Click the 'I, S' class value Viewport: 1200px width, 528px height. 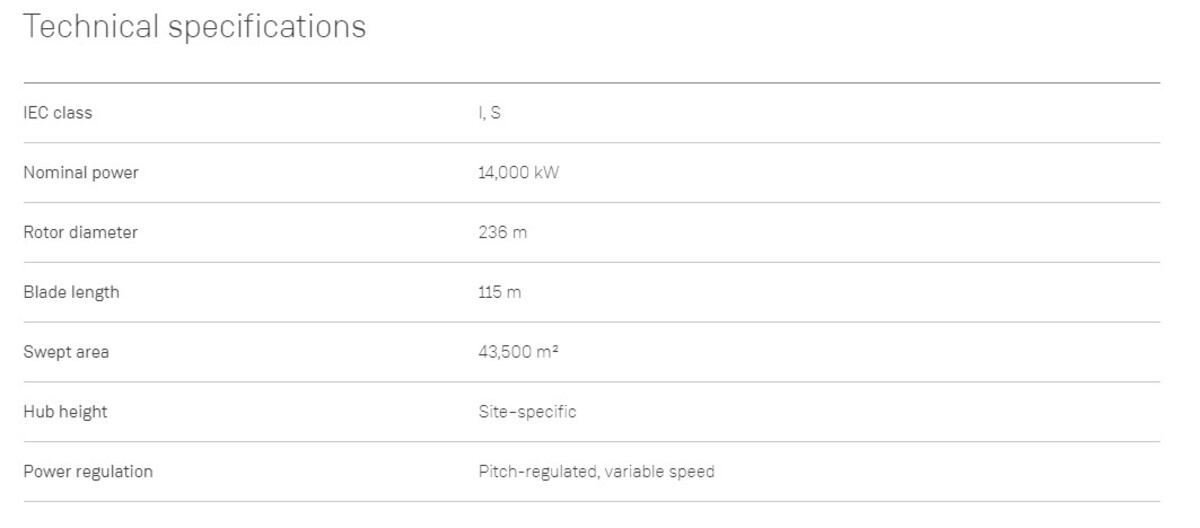coord(490,113)
